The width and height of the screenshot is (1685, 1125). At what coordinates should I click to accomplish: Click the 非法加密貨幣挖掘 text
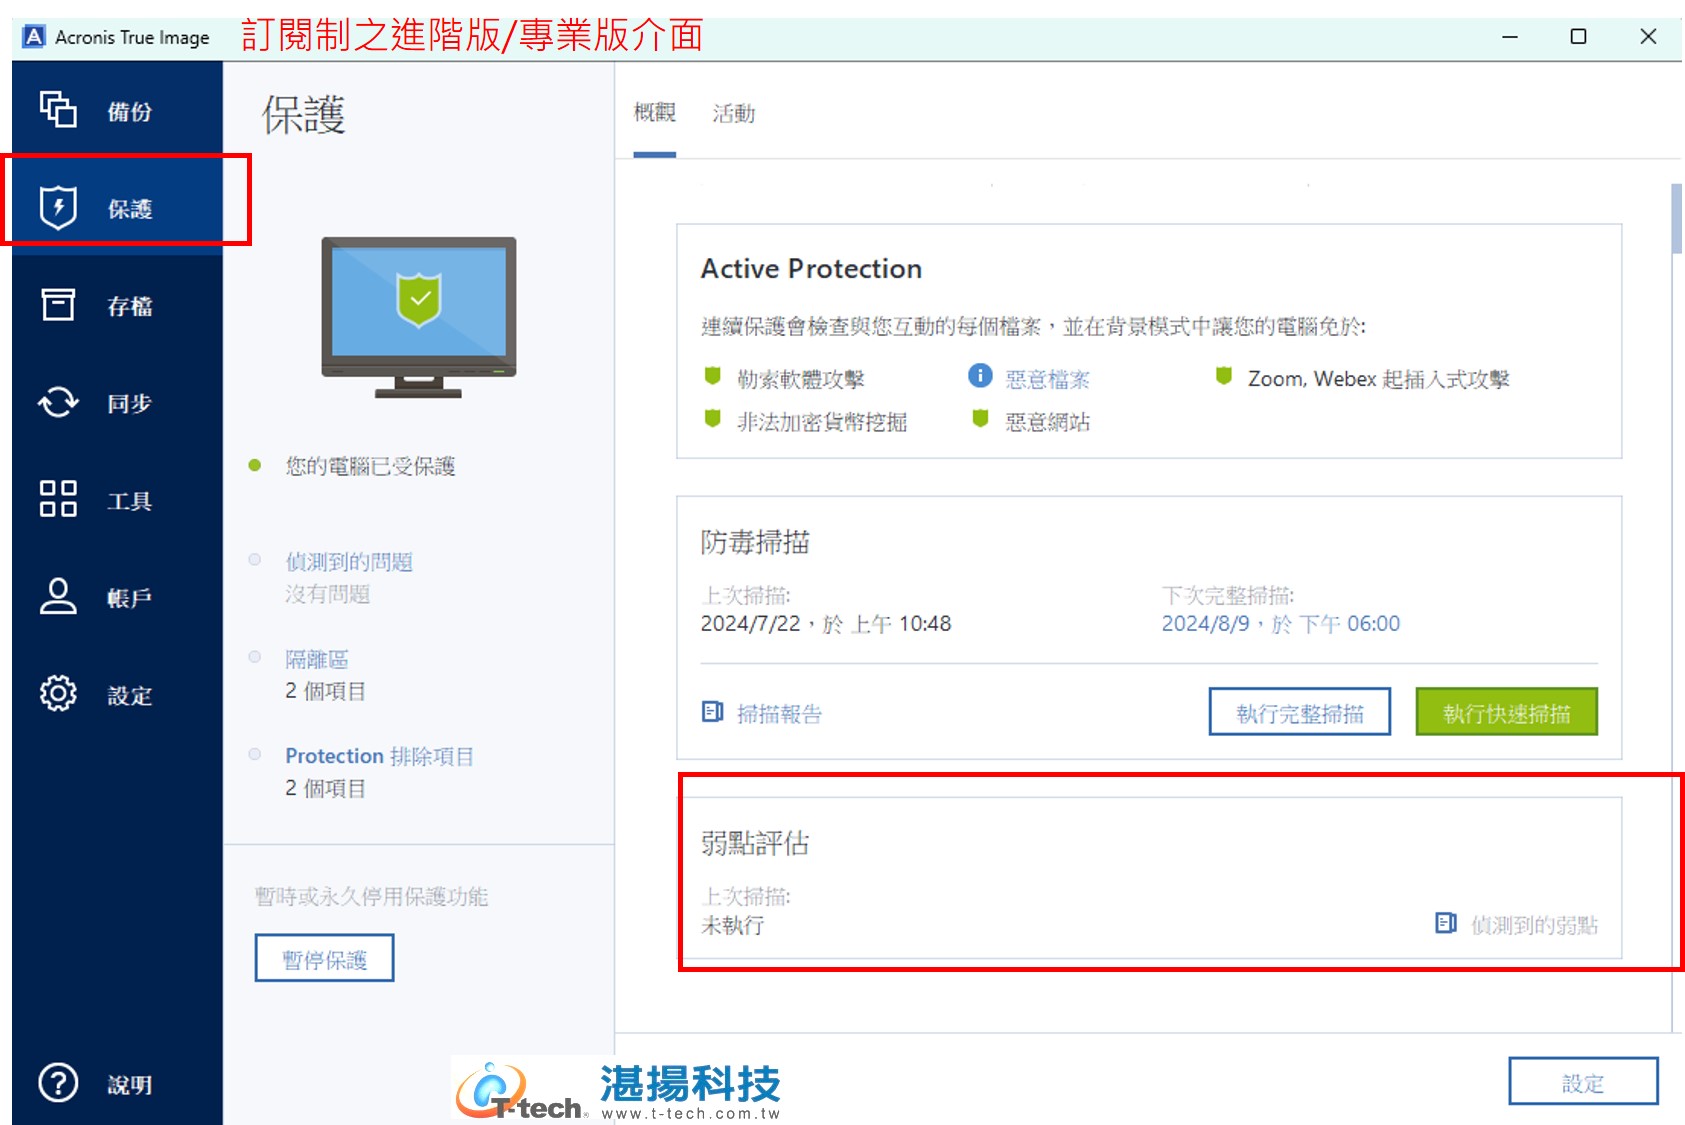pyautogui.click(x=822, y=422)
